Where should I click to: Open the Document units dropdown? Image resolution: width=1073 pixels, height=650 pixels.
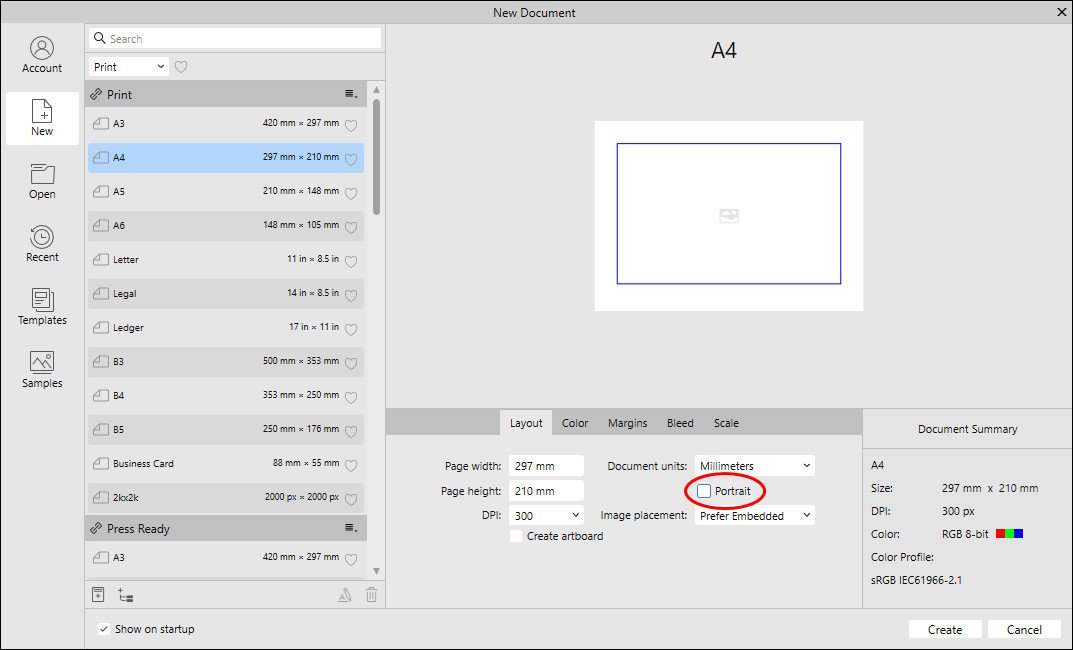(x=754, y=465)
